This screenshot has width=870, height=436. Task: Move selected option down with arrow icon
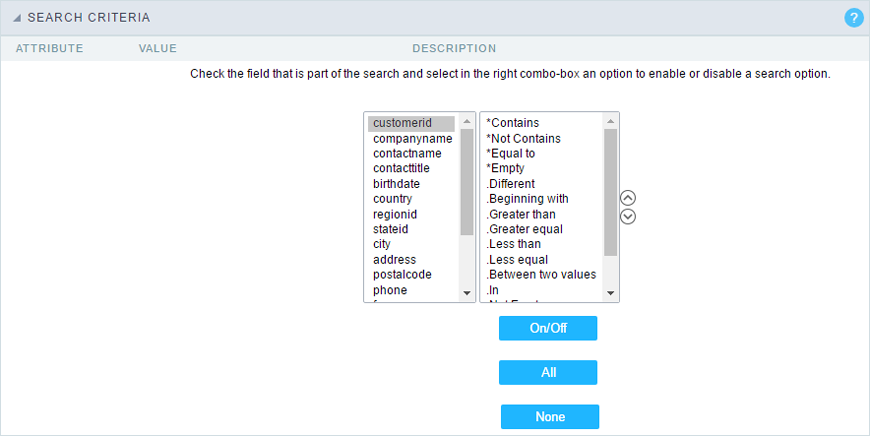(628, 216)
